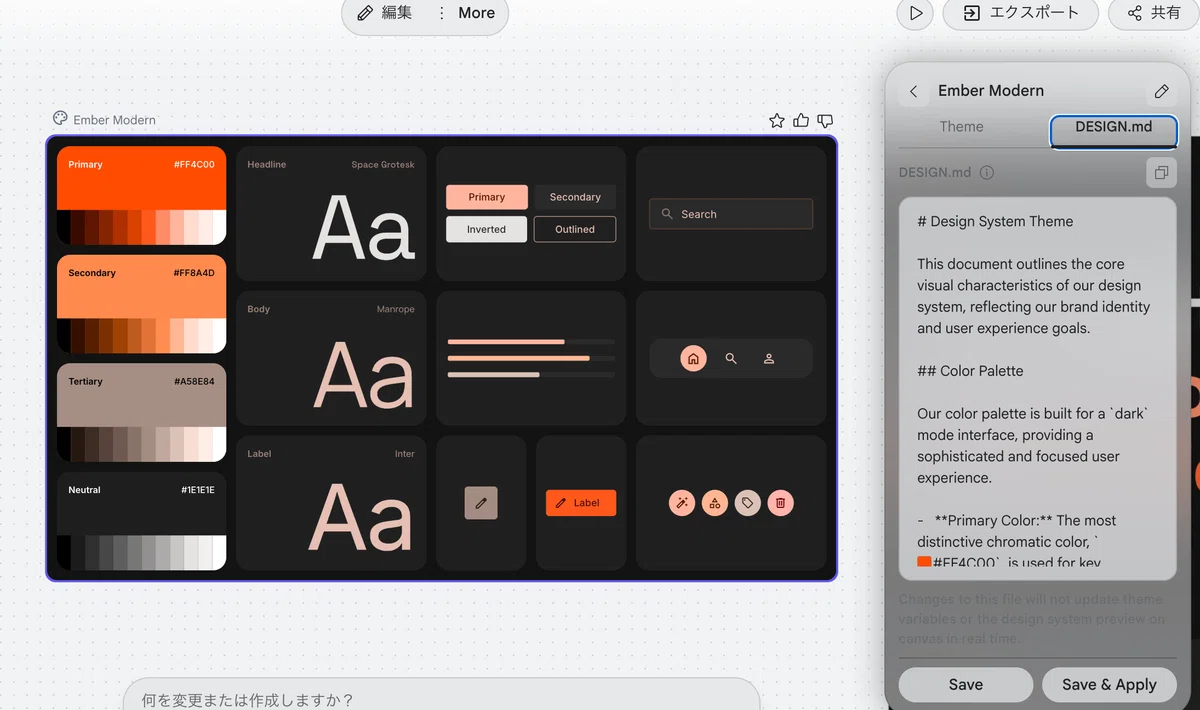Image resolution: width=1200 pixels, height=710 pixels.
Task: Switch to the Theme tab
Action: (x=961, y=127)
